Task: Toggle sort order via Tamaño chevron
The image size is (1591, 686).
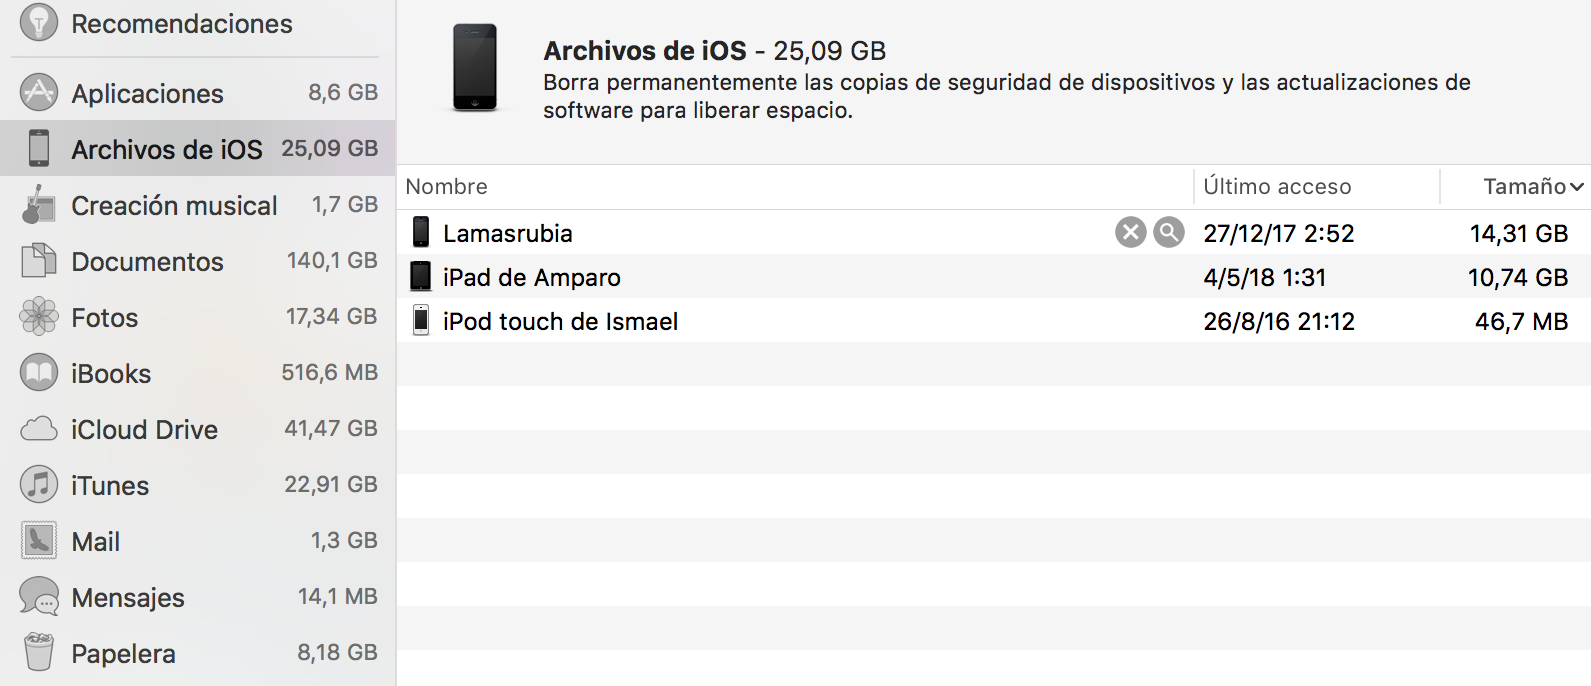Action: coord(1576,187)
